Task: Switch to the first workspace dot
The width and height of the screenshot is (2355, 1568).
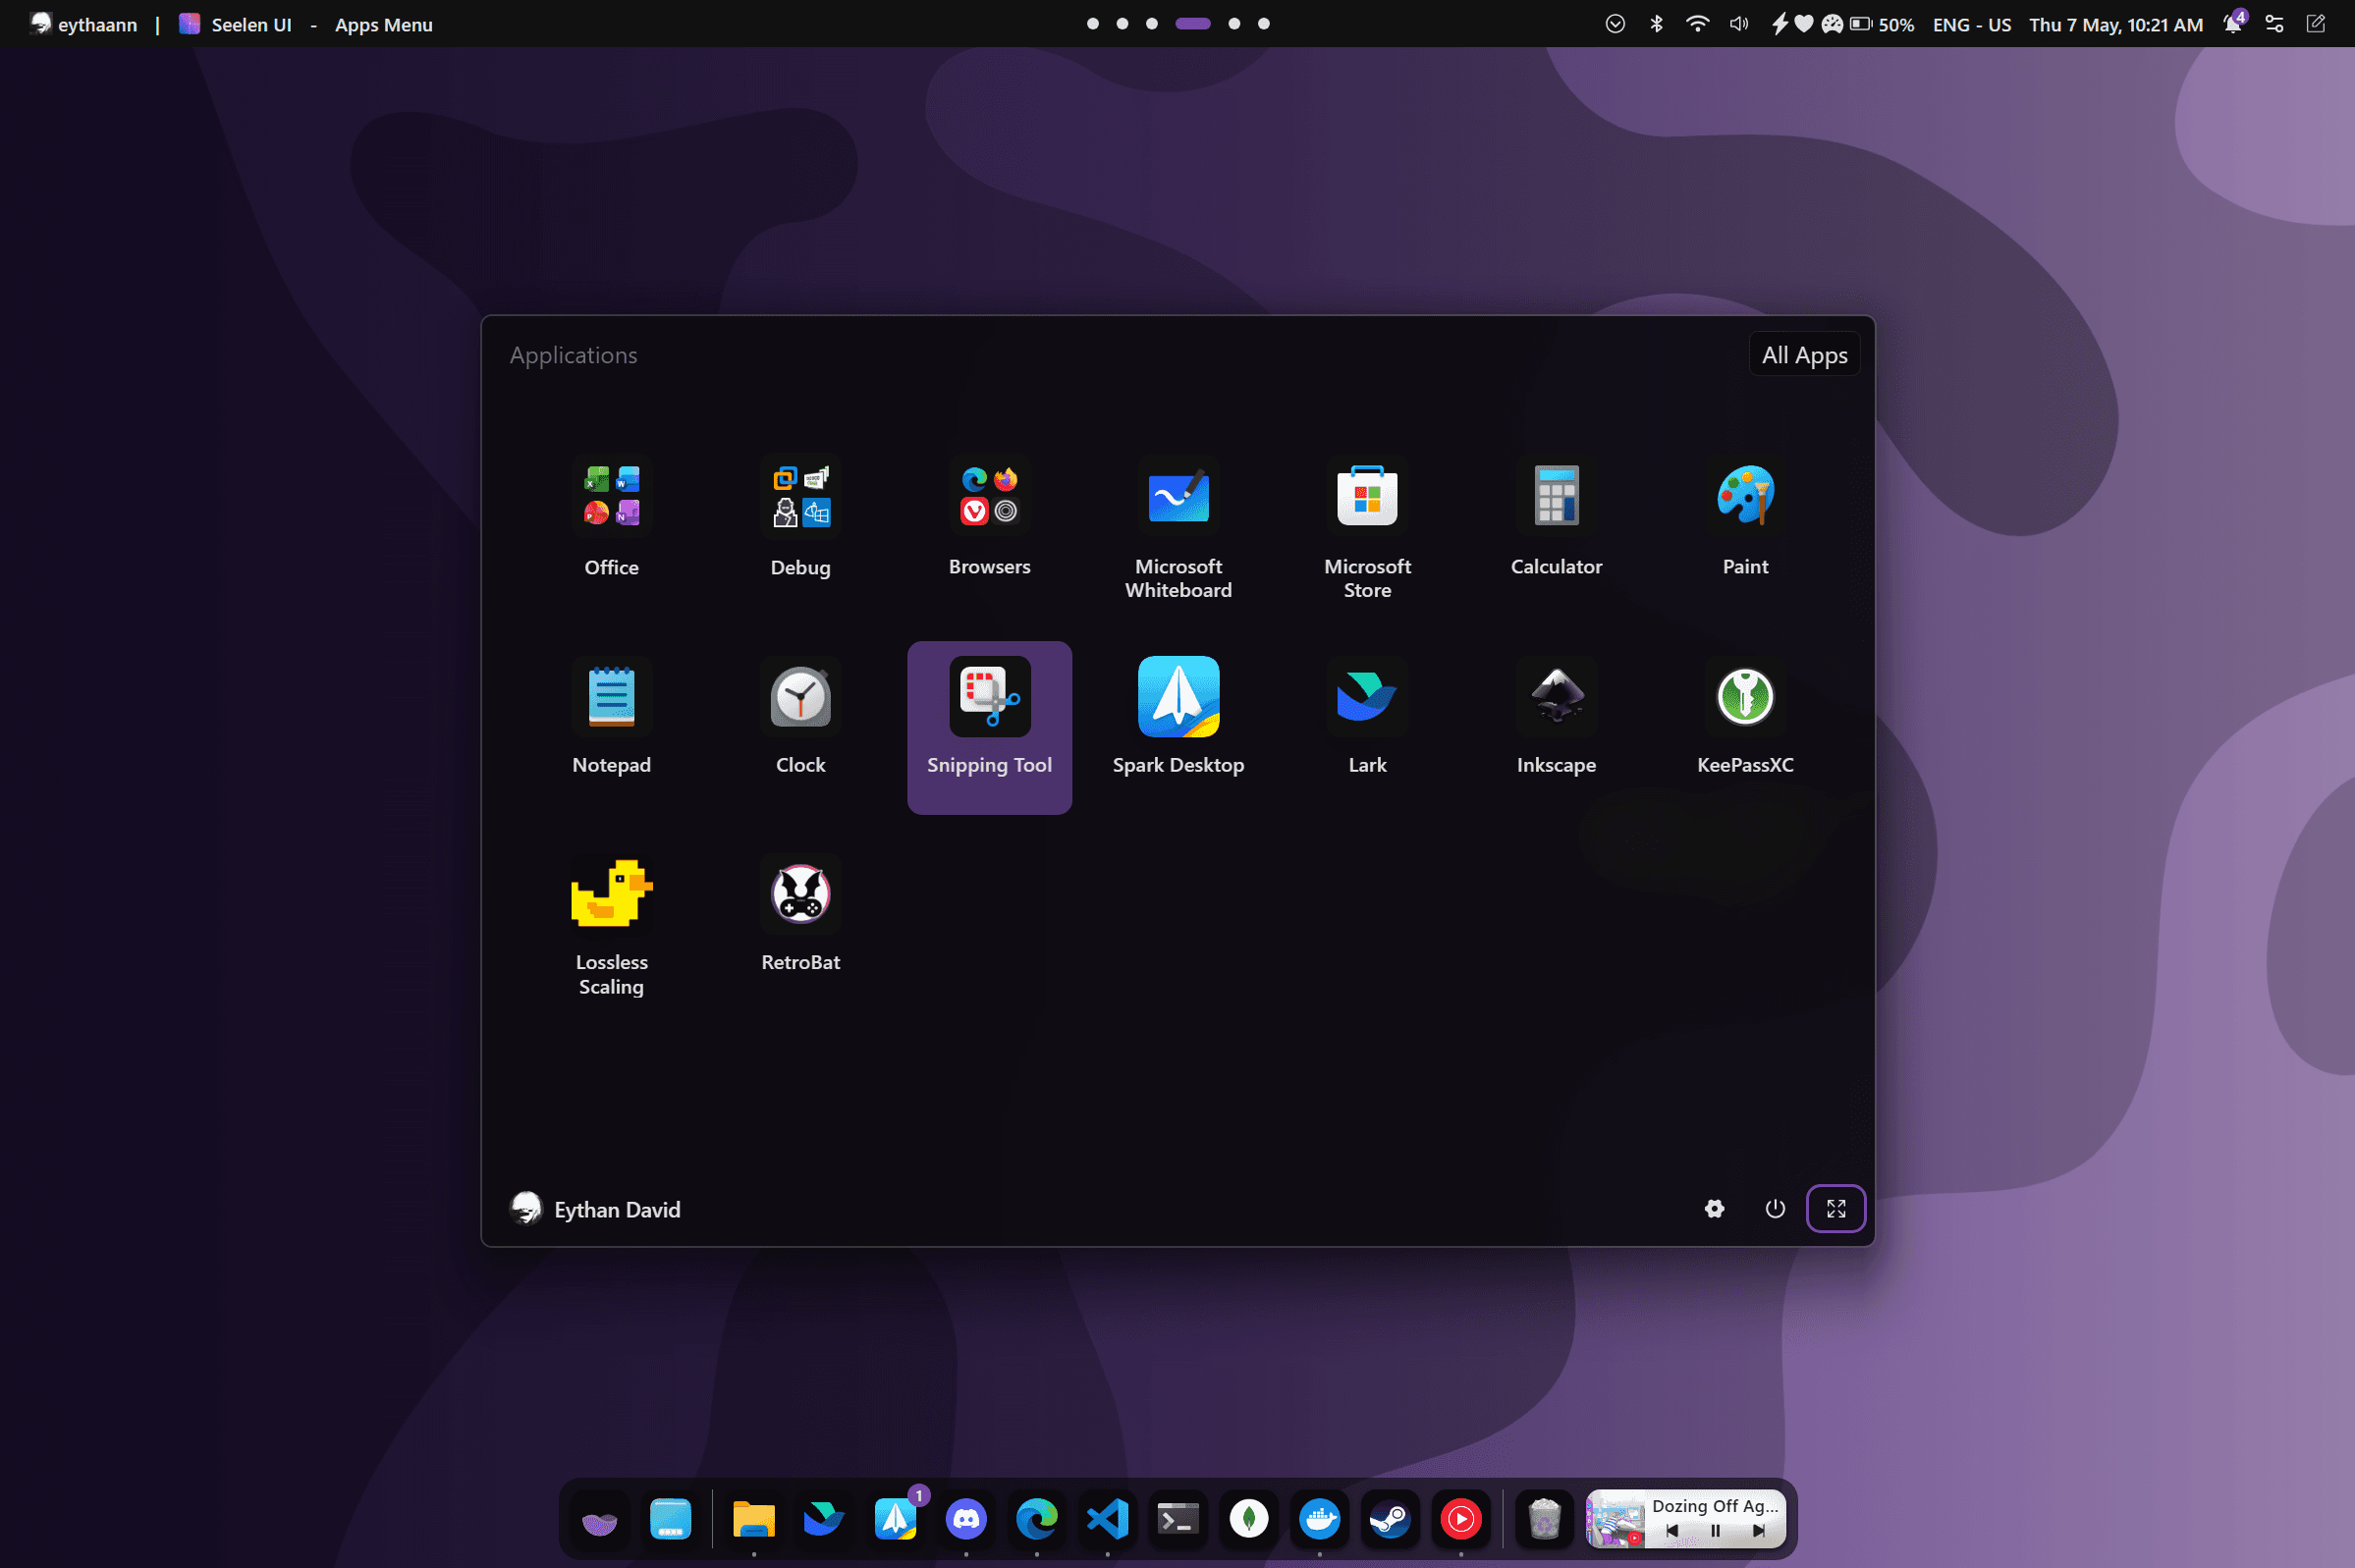Action: click(1092, 24)
